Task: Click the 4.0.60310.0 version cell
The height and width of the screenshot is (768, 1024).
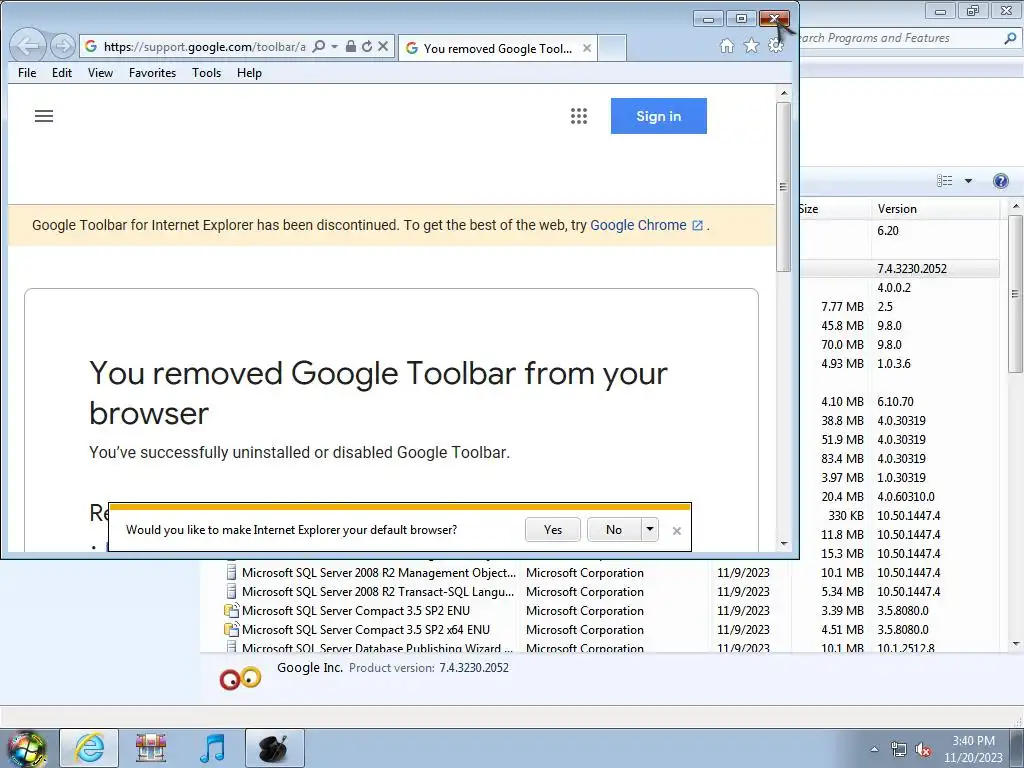Action: point(906,497)
